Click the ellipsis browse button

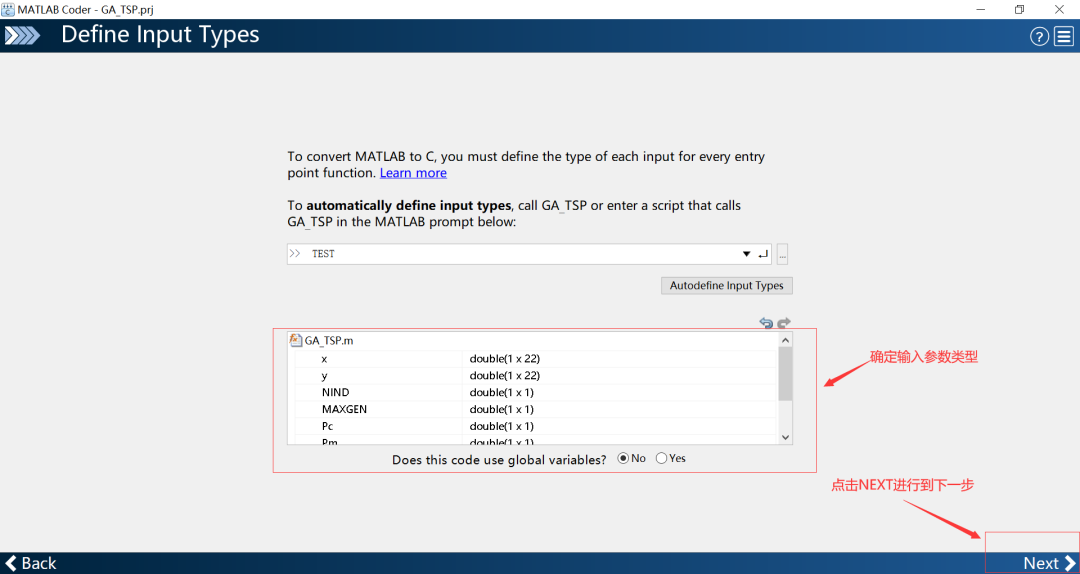[x=782, y=254]
